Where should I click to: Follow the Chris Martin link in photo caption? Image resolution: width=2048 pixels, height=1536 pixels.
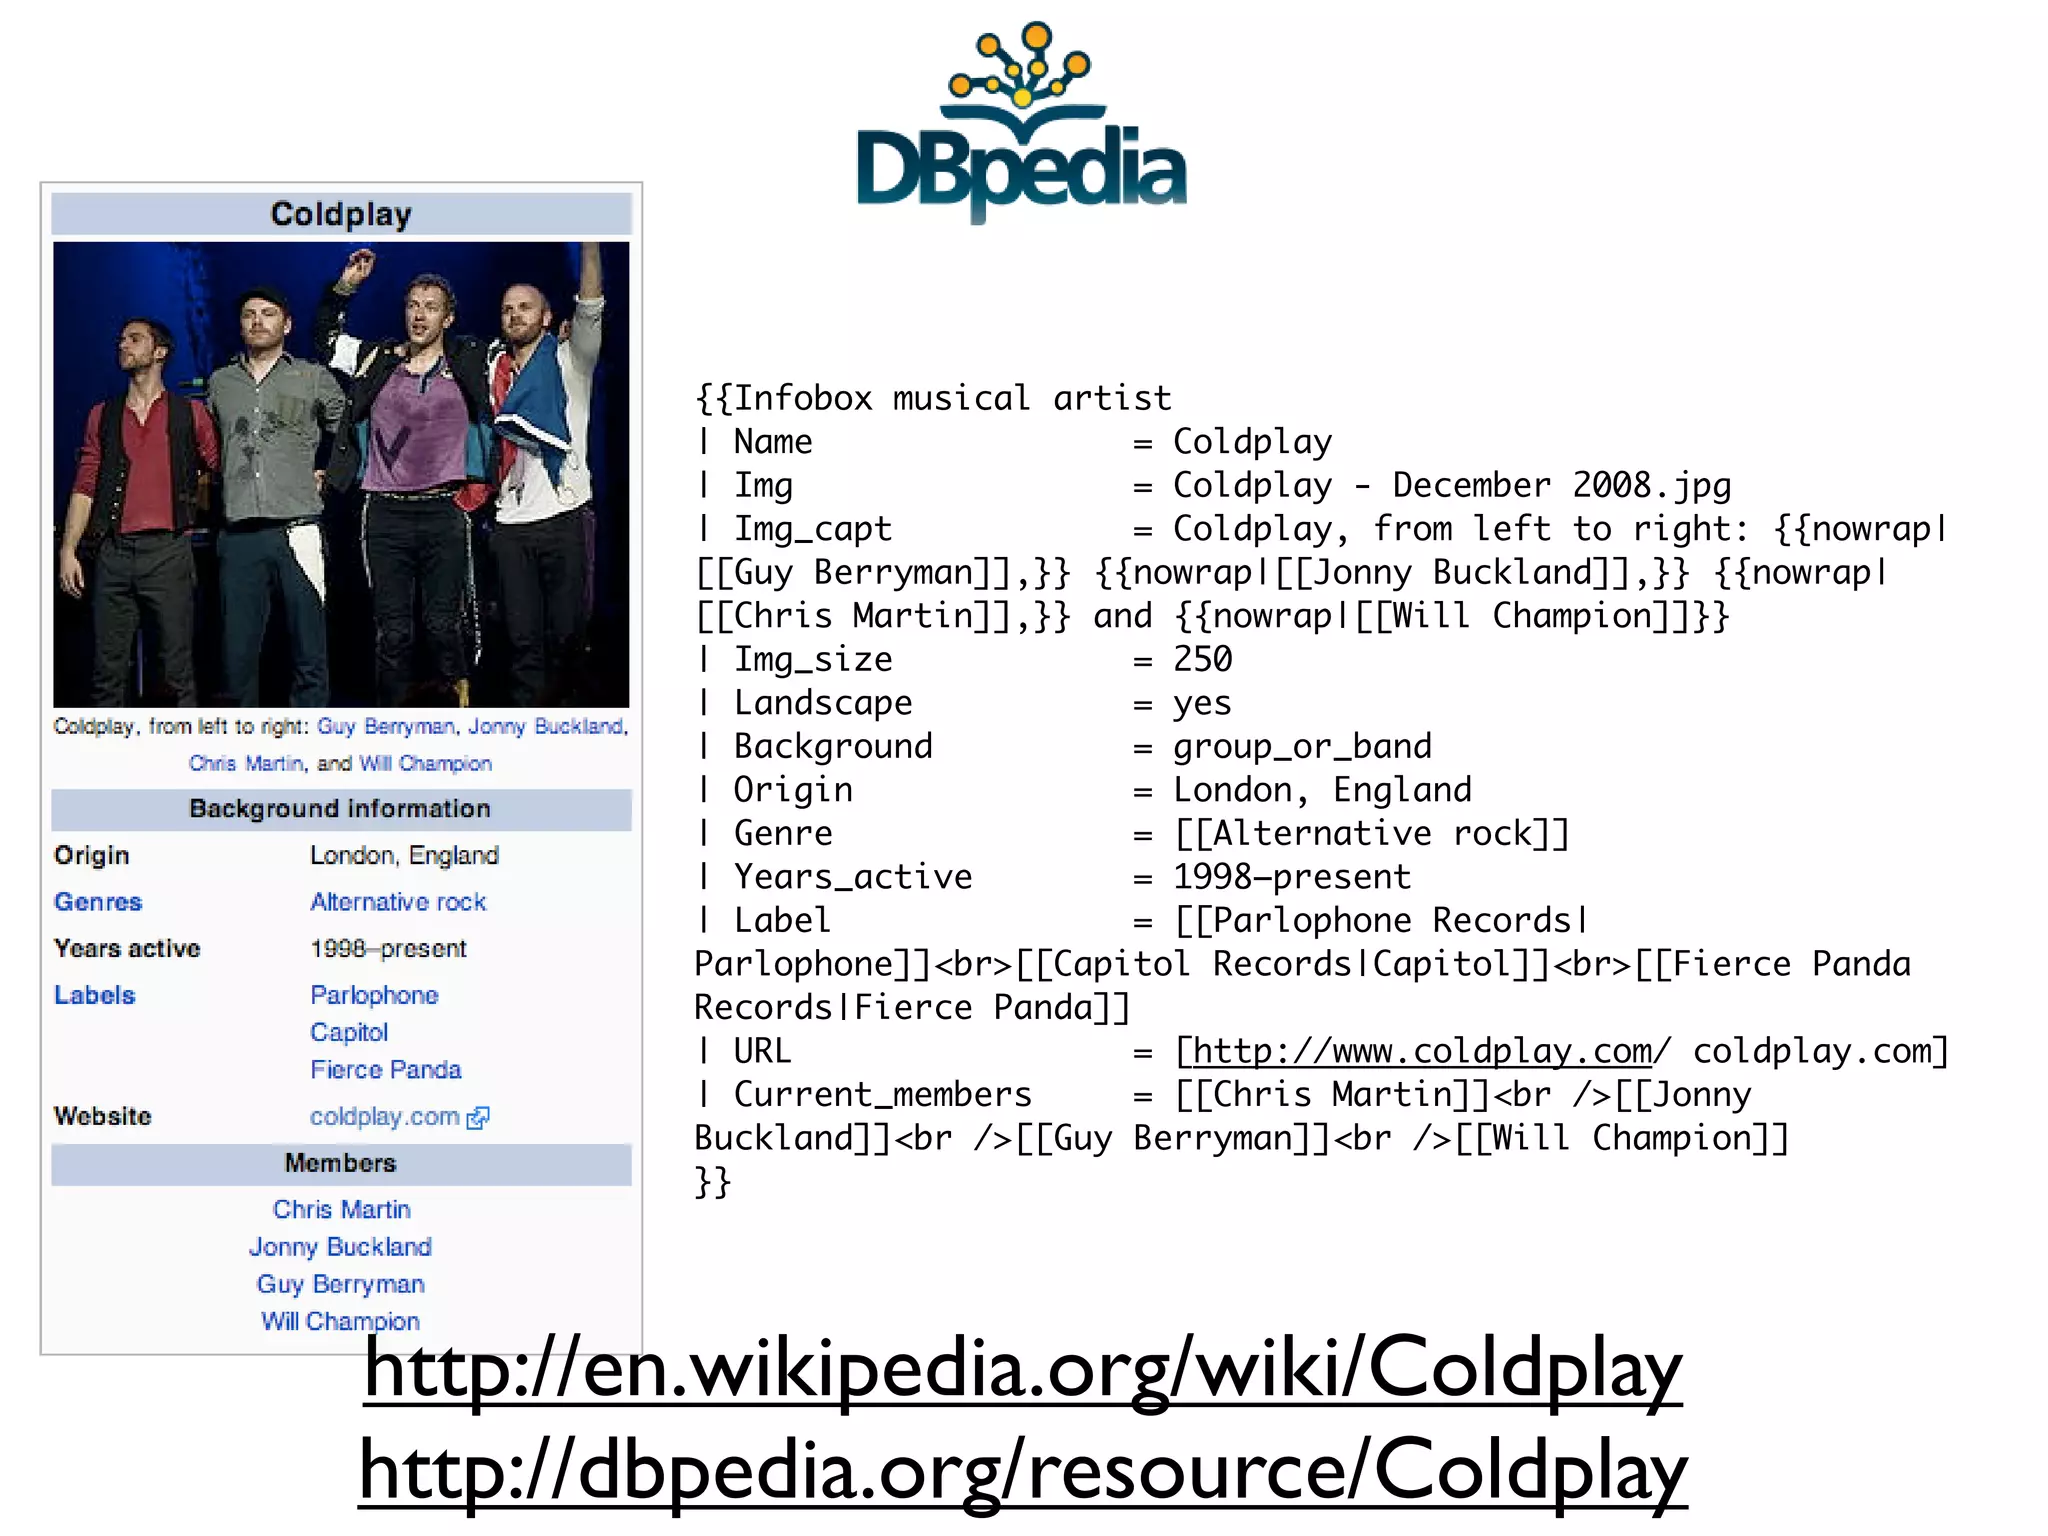tap(246, 764)
